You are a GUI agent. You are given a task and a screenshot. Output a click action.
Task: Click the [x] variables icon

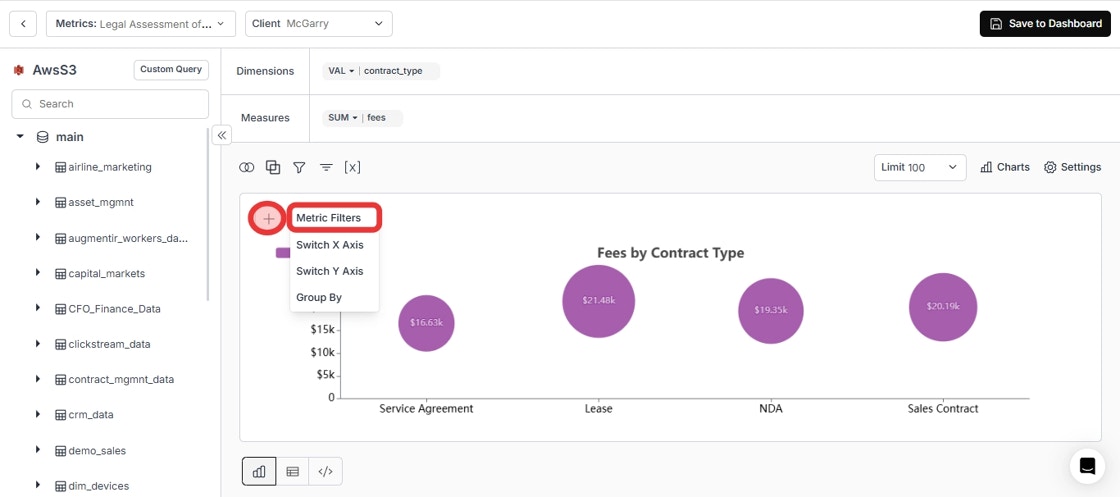[352, 167]
